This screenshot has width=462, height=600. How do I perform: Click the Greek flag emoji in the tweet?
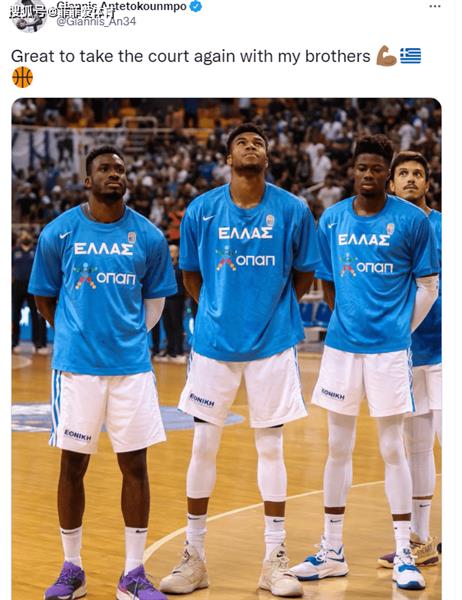click(410, 56)
